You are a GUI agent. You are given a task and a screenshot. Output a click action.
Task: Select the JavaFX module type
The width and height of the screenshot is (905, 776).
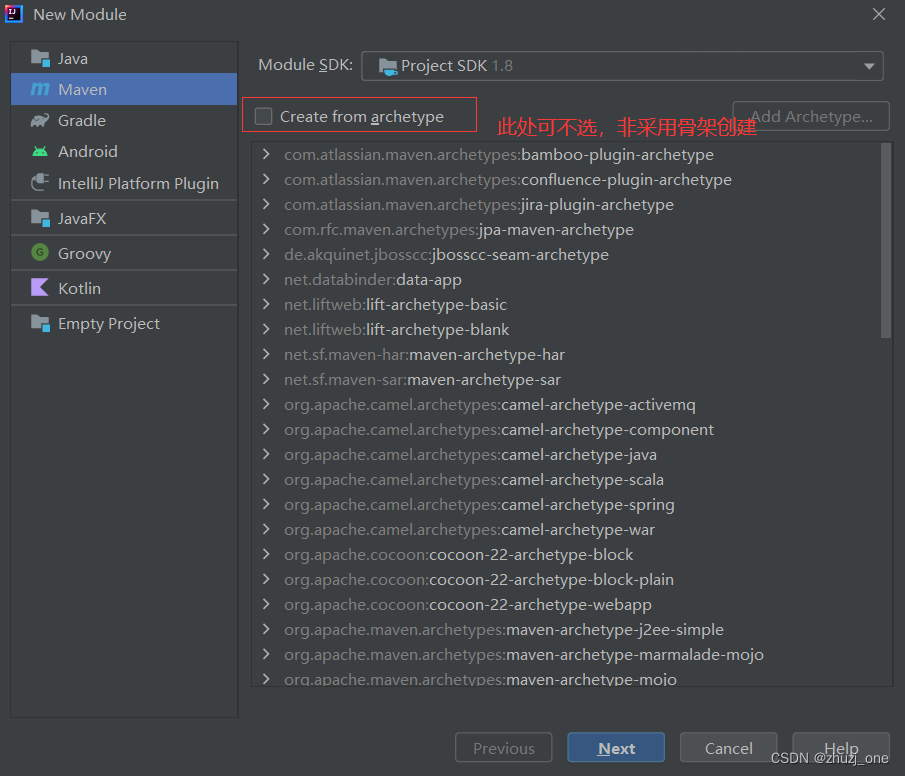(x=124, y=218)
